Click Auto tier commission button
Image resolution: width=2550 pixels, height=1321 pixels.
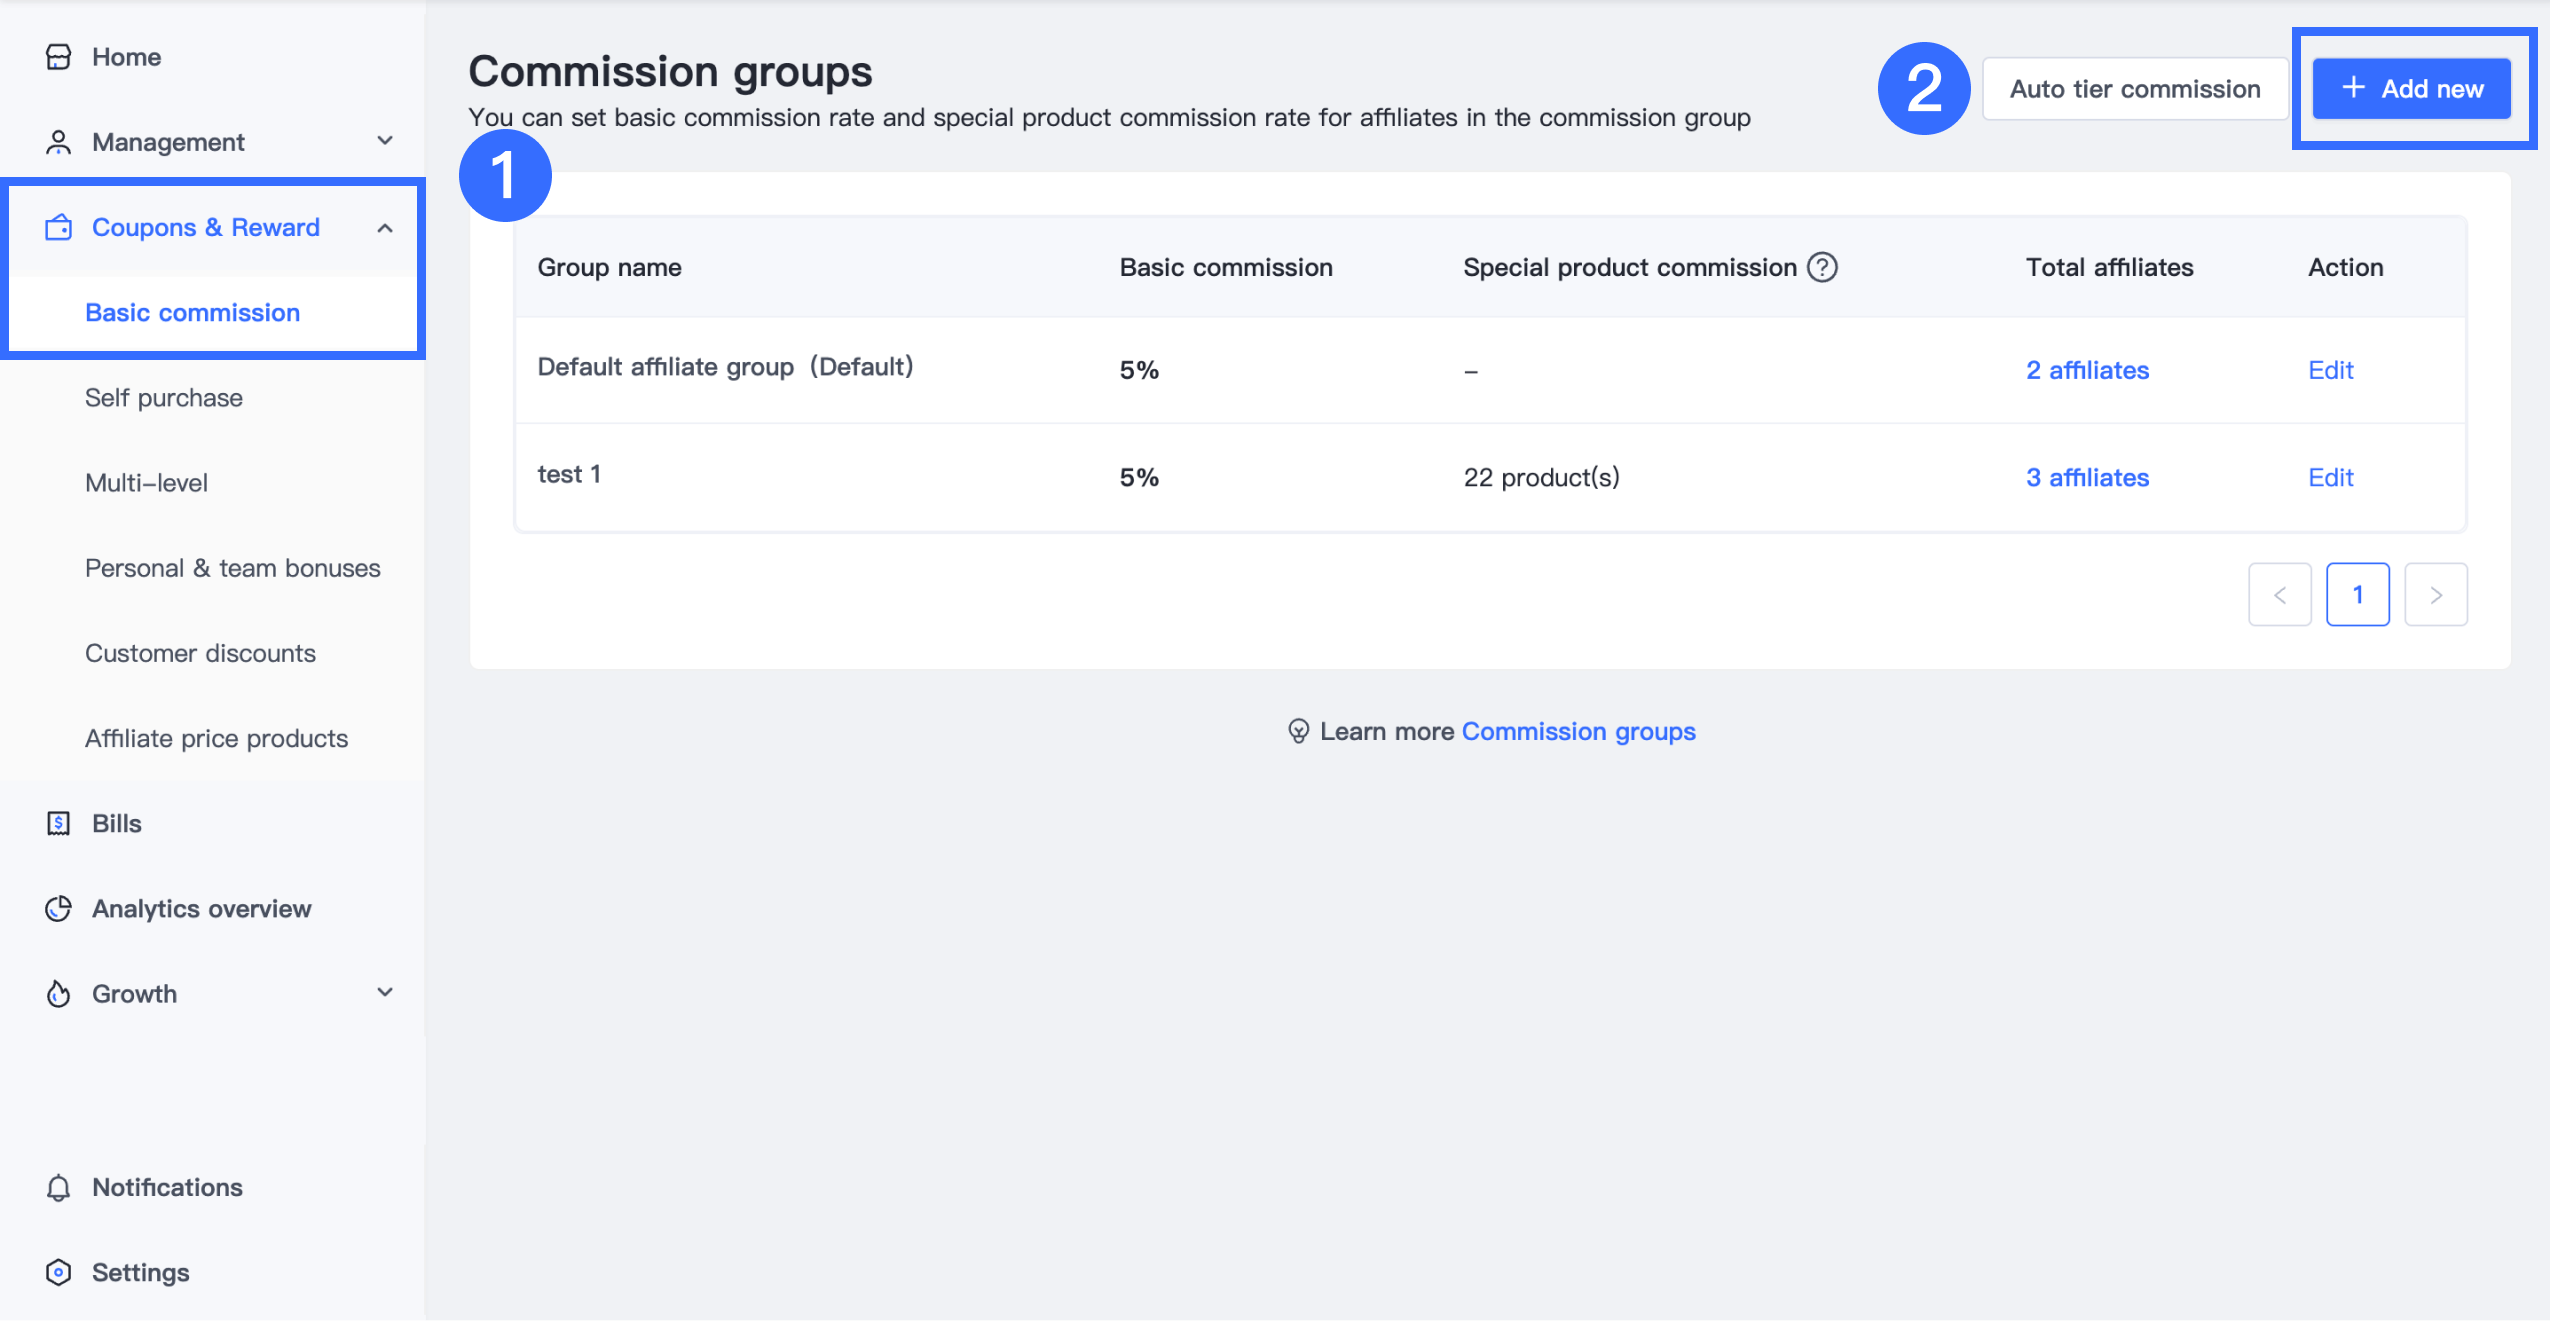pyautogui.click(x=2134, y=89)
